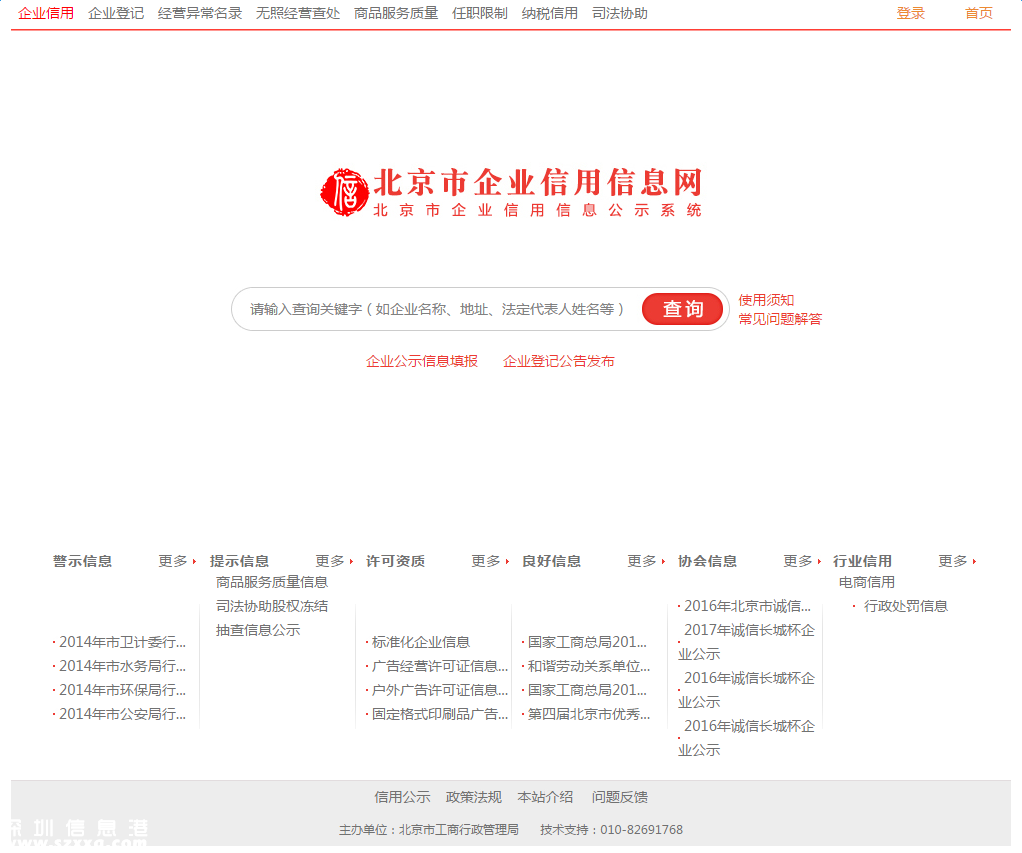Open 问题反馈 footer link

tap(620, 797)
